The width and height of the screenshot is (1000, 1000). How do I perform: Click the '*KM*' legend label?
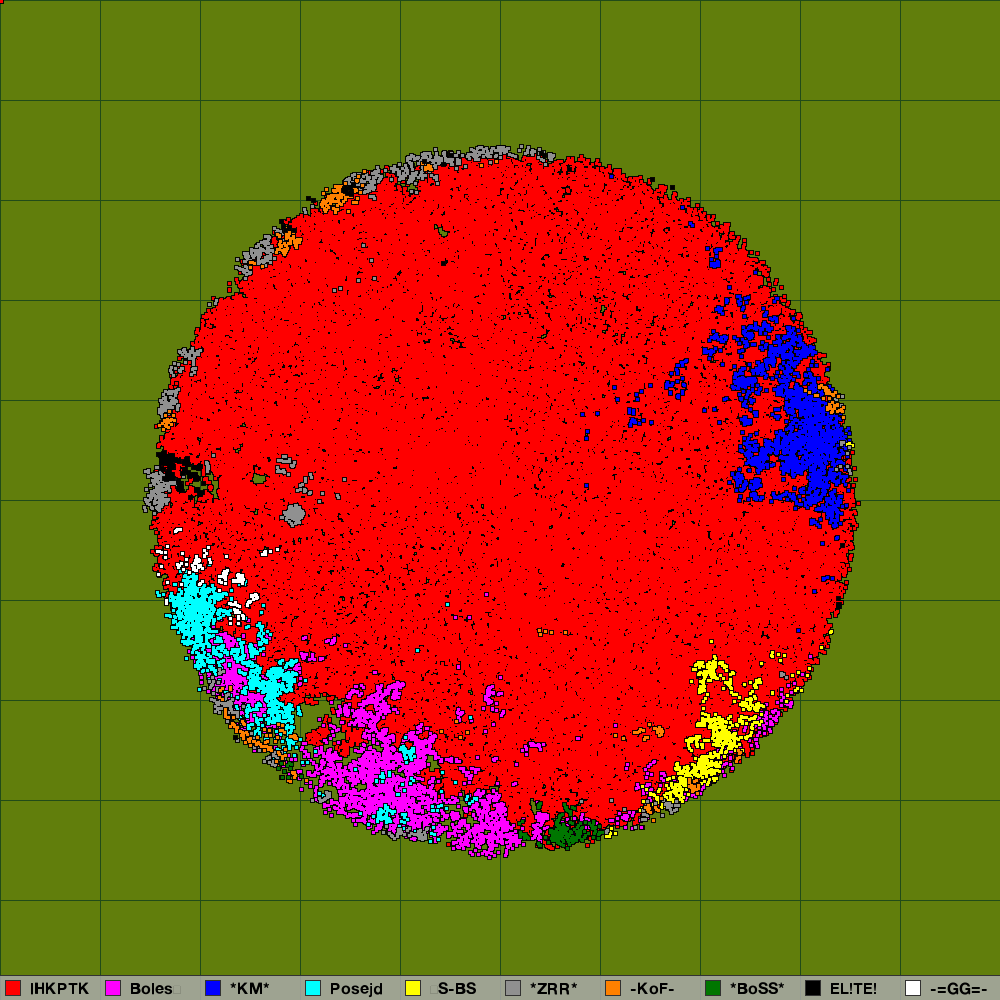point(249,989)
